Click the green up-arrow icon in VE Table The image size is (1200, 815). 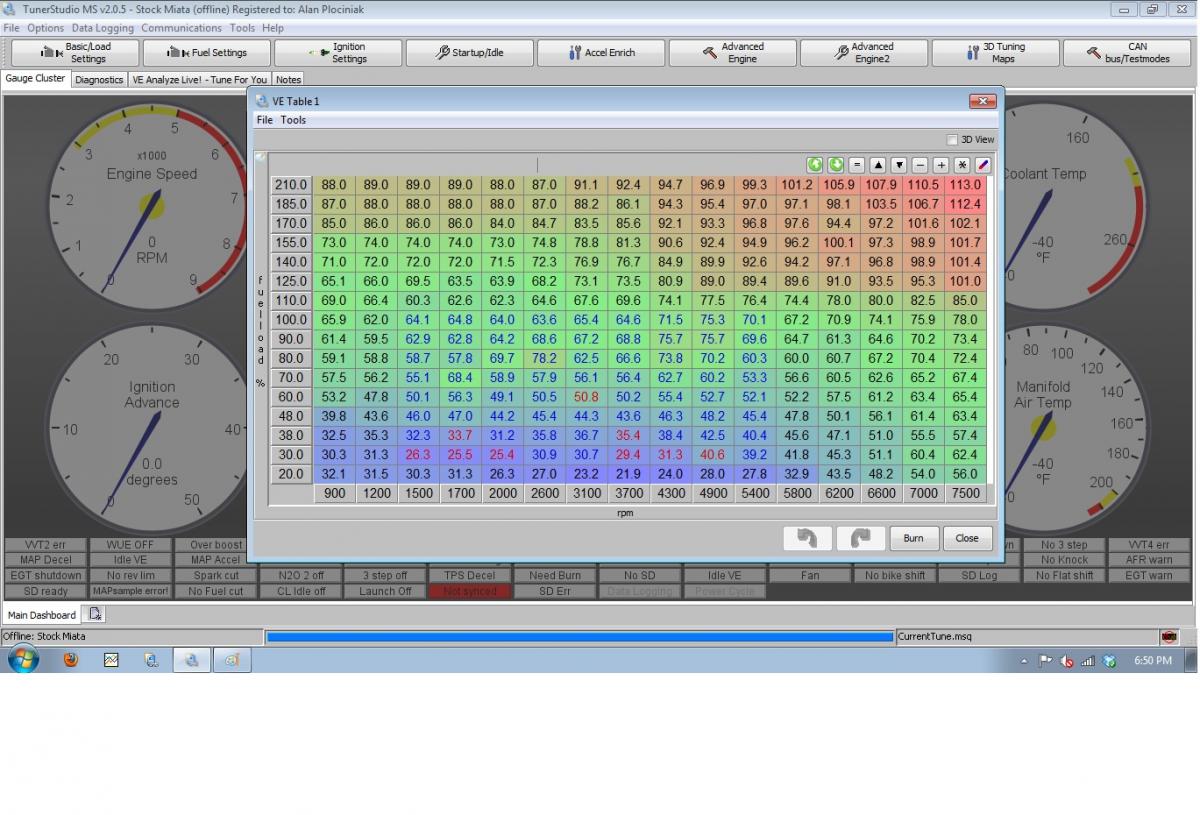coord(815,165)
